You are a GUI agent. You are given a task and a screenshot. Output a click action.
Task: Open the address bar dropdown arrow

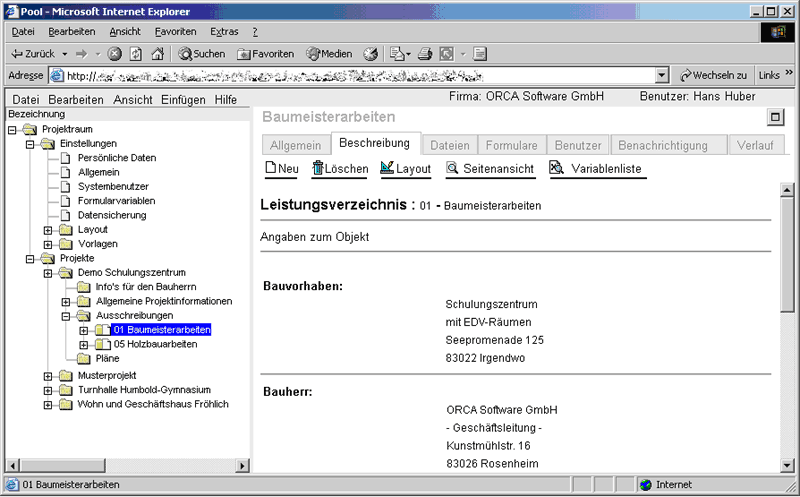(x=661, y=76)
